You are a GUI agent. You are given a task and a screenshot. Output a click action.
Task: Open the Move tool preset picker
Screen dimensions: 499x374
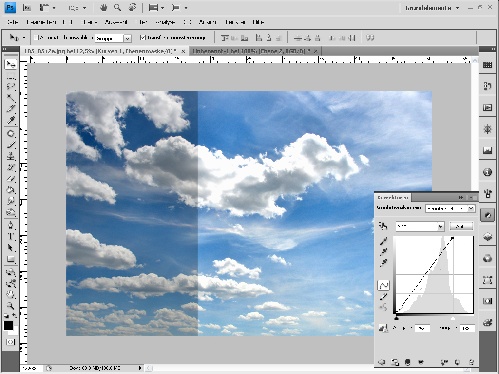[17, 38]
